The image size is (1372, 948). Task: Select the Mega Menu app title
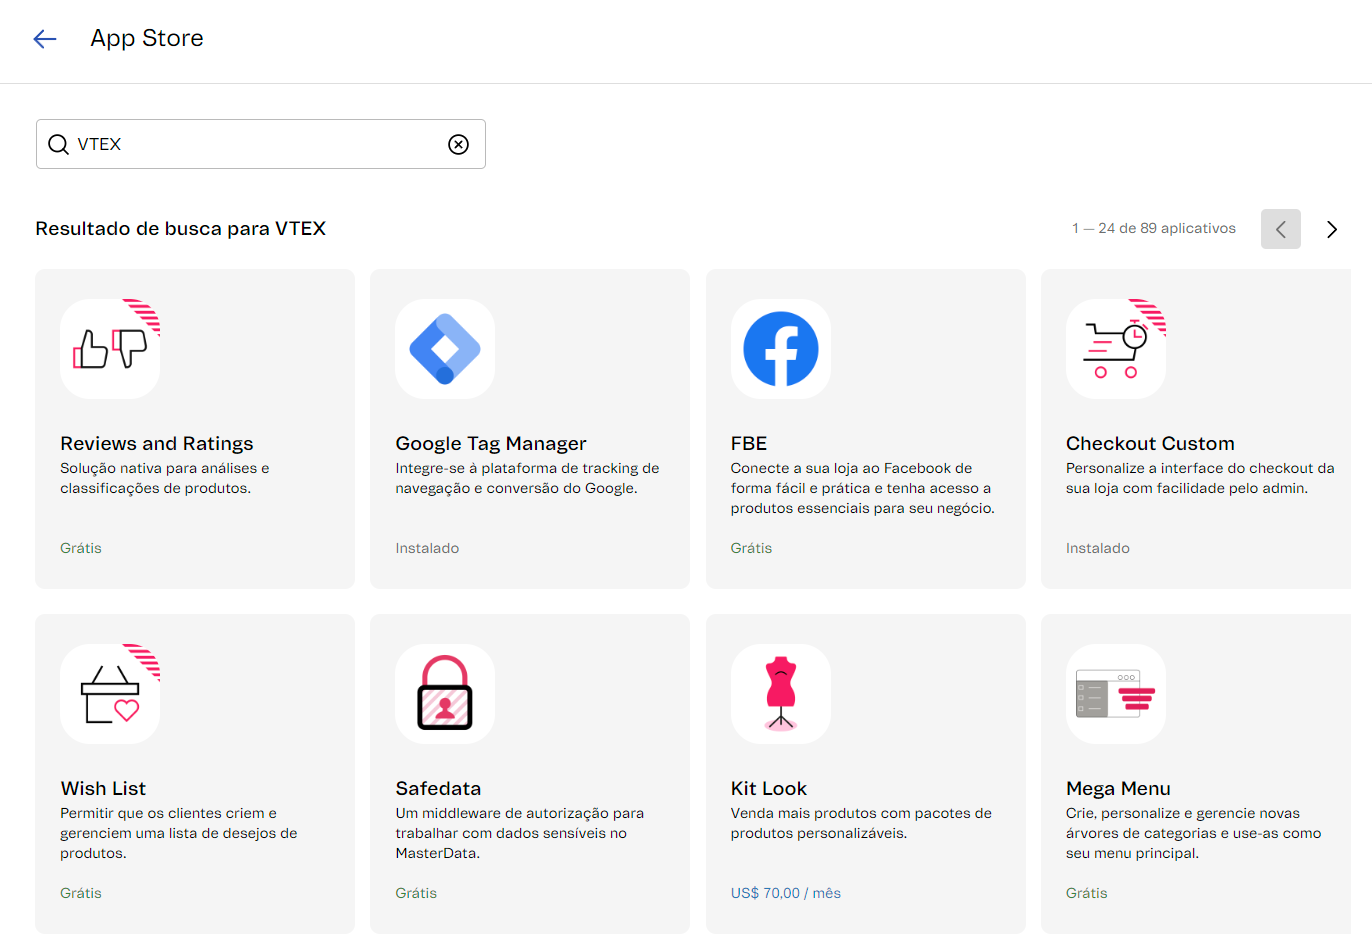click(1118, 788)
